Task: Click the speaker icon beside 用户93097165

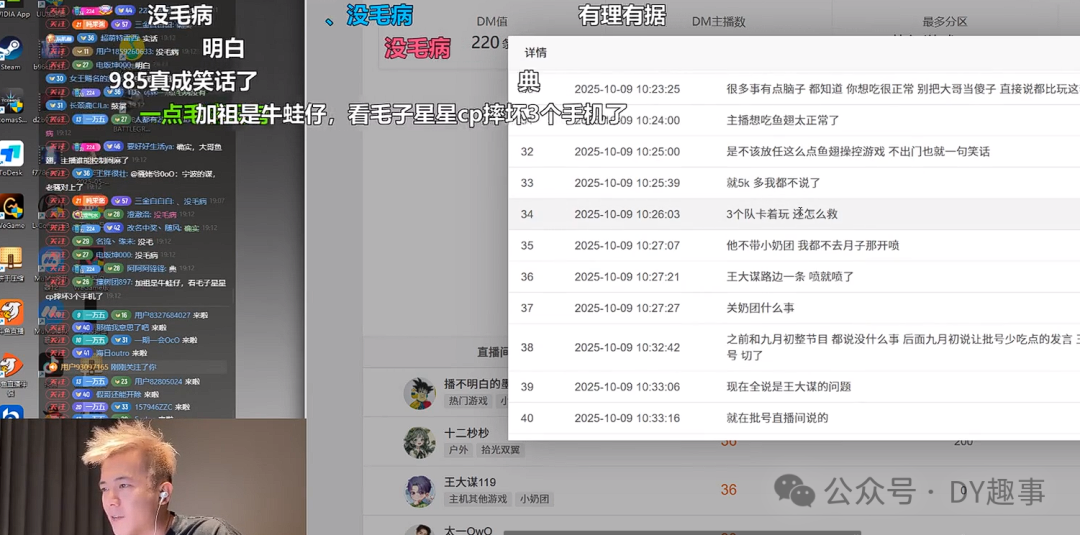Action: coord(52,368)
